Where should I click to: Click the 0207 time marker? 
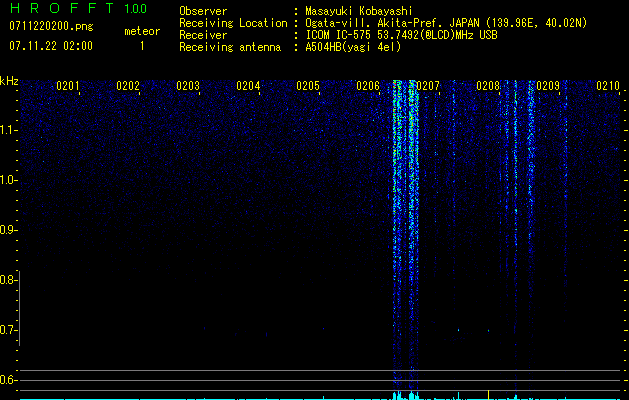(428, 86)
